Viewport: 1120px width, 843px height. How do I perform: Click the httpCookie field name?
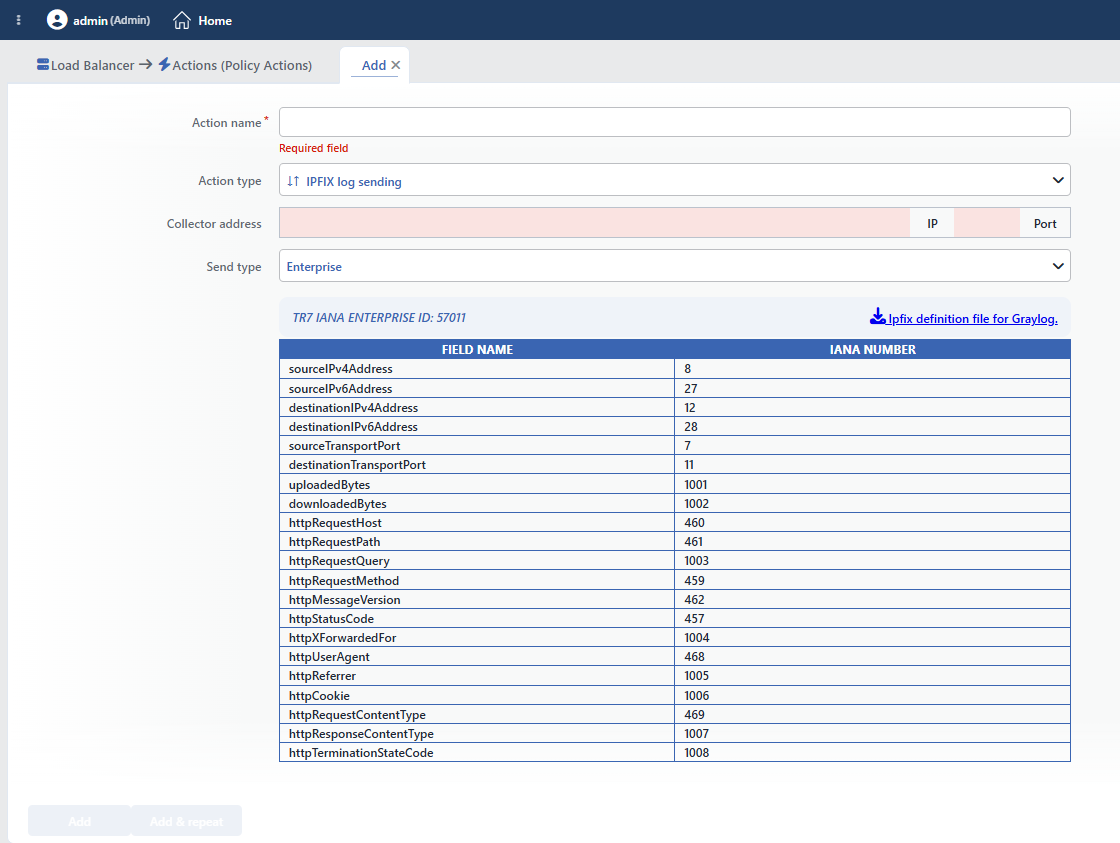click(319, 695)
